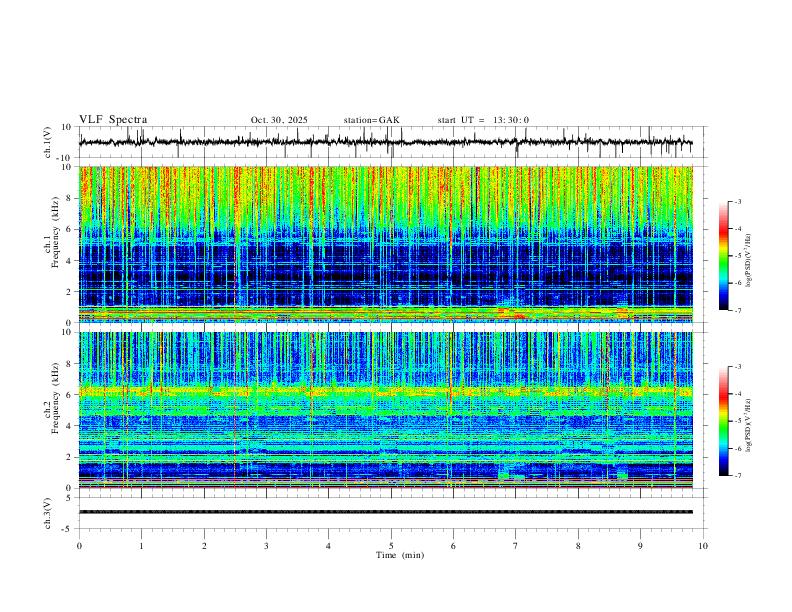Click the "10" tick on the time axis
The height and width of the screenshot is (612, 792).
[x=703, y=546]
